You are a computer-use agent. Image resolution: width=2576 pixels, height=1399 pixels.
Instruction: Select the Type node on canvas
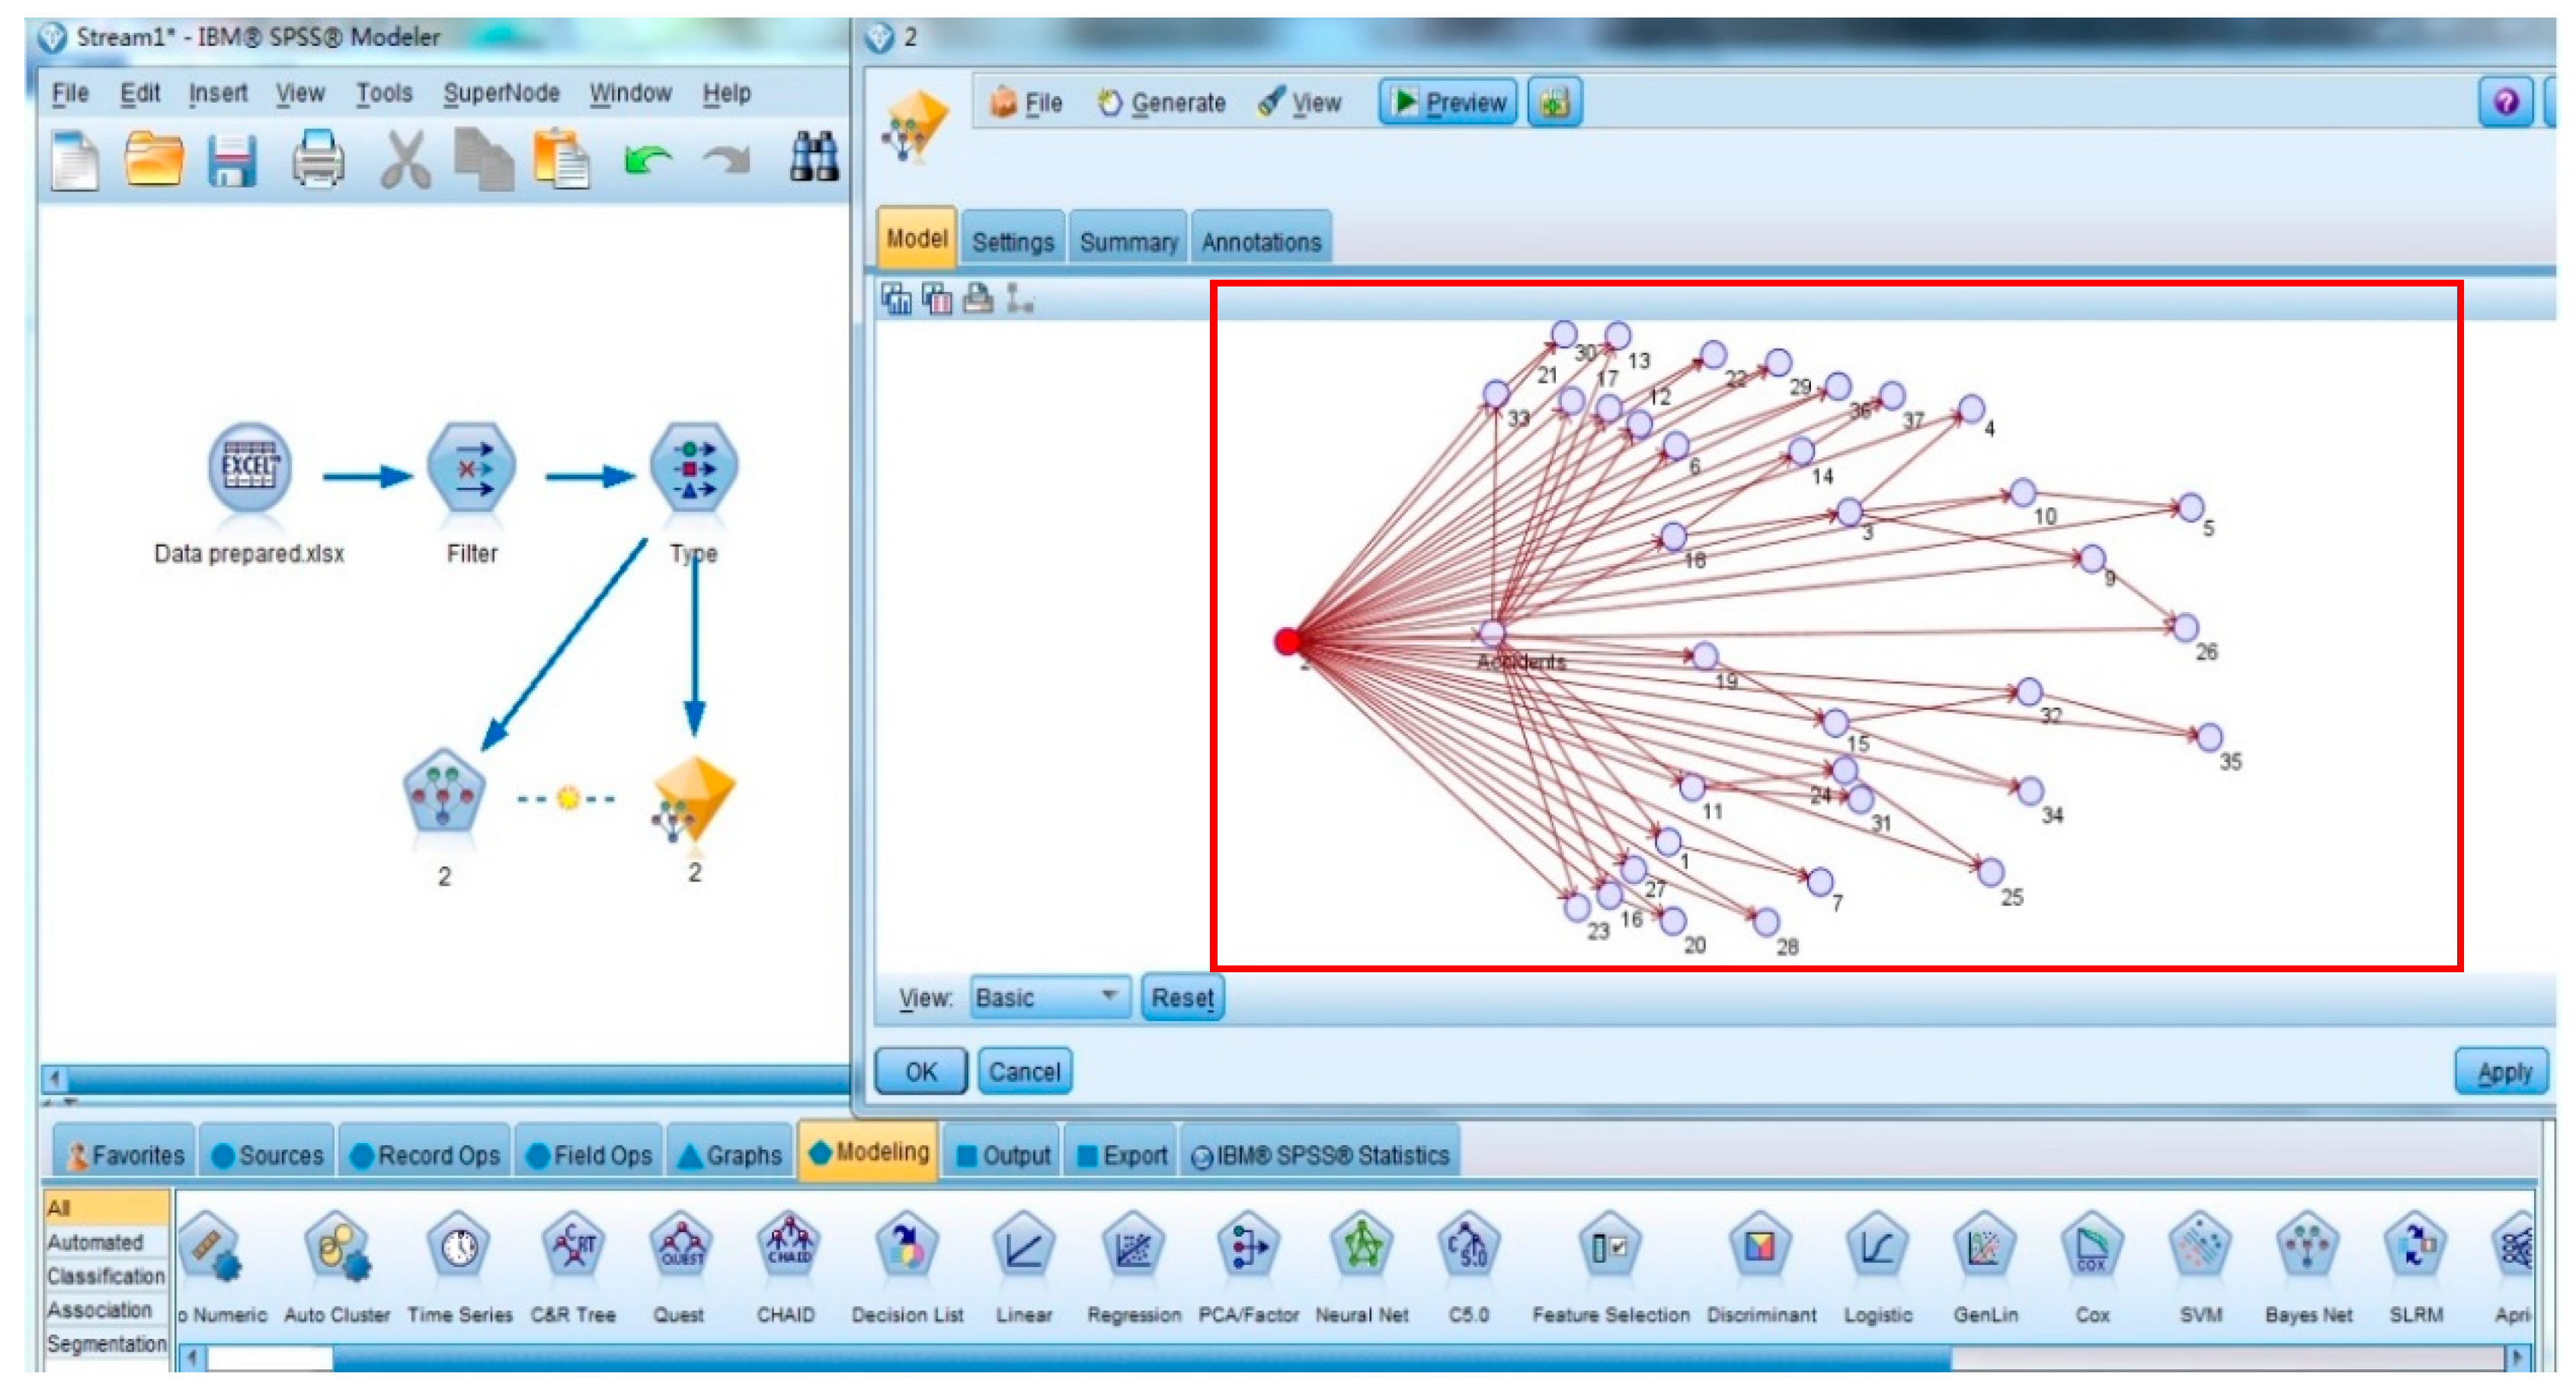[693, 468]
